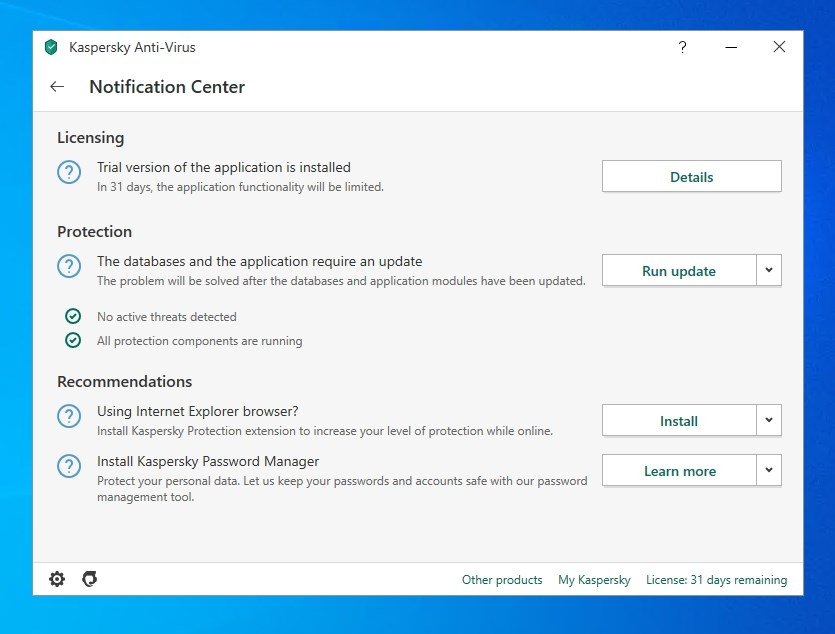835x634 pixels.
Task: Click the Kaspersky shield logo icon
Action: (51, 47)
